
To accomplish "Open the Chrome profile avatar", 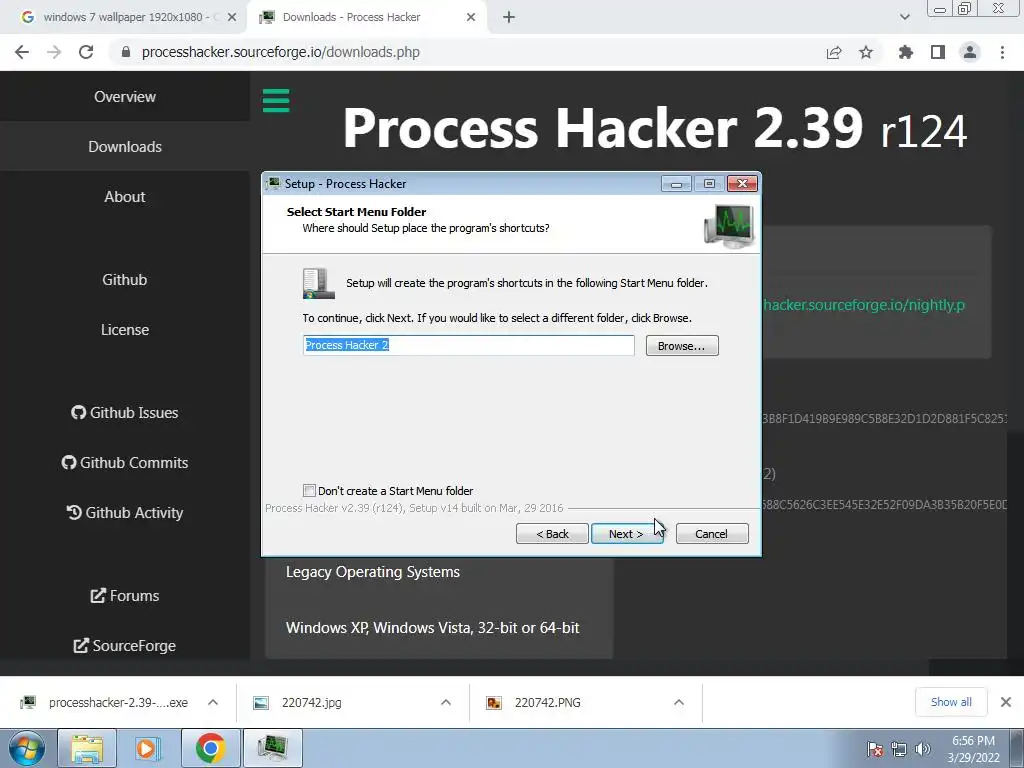I will coord(970,52).
